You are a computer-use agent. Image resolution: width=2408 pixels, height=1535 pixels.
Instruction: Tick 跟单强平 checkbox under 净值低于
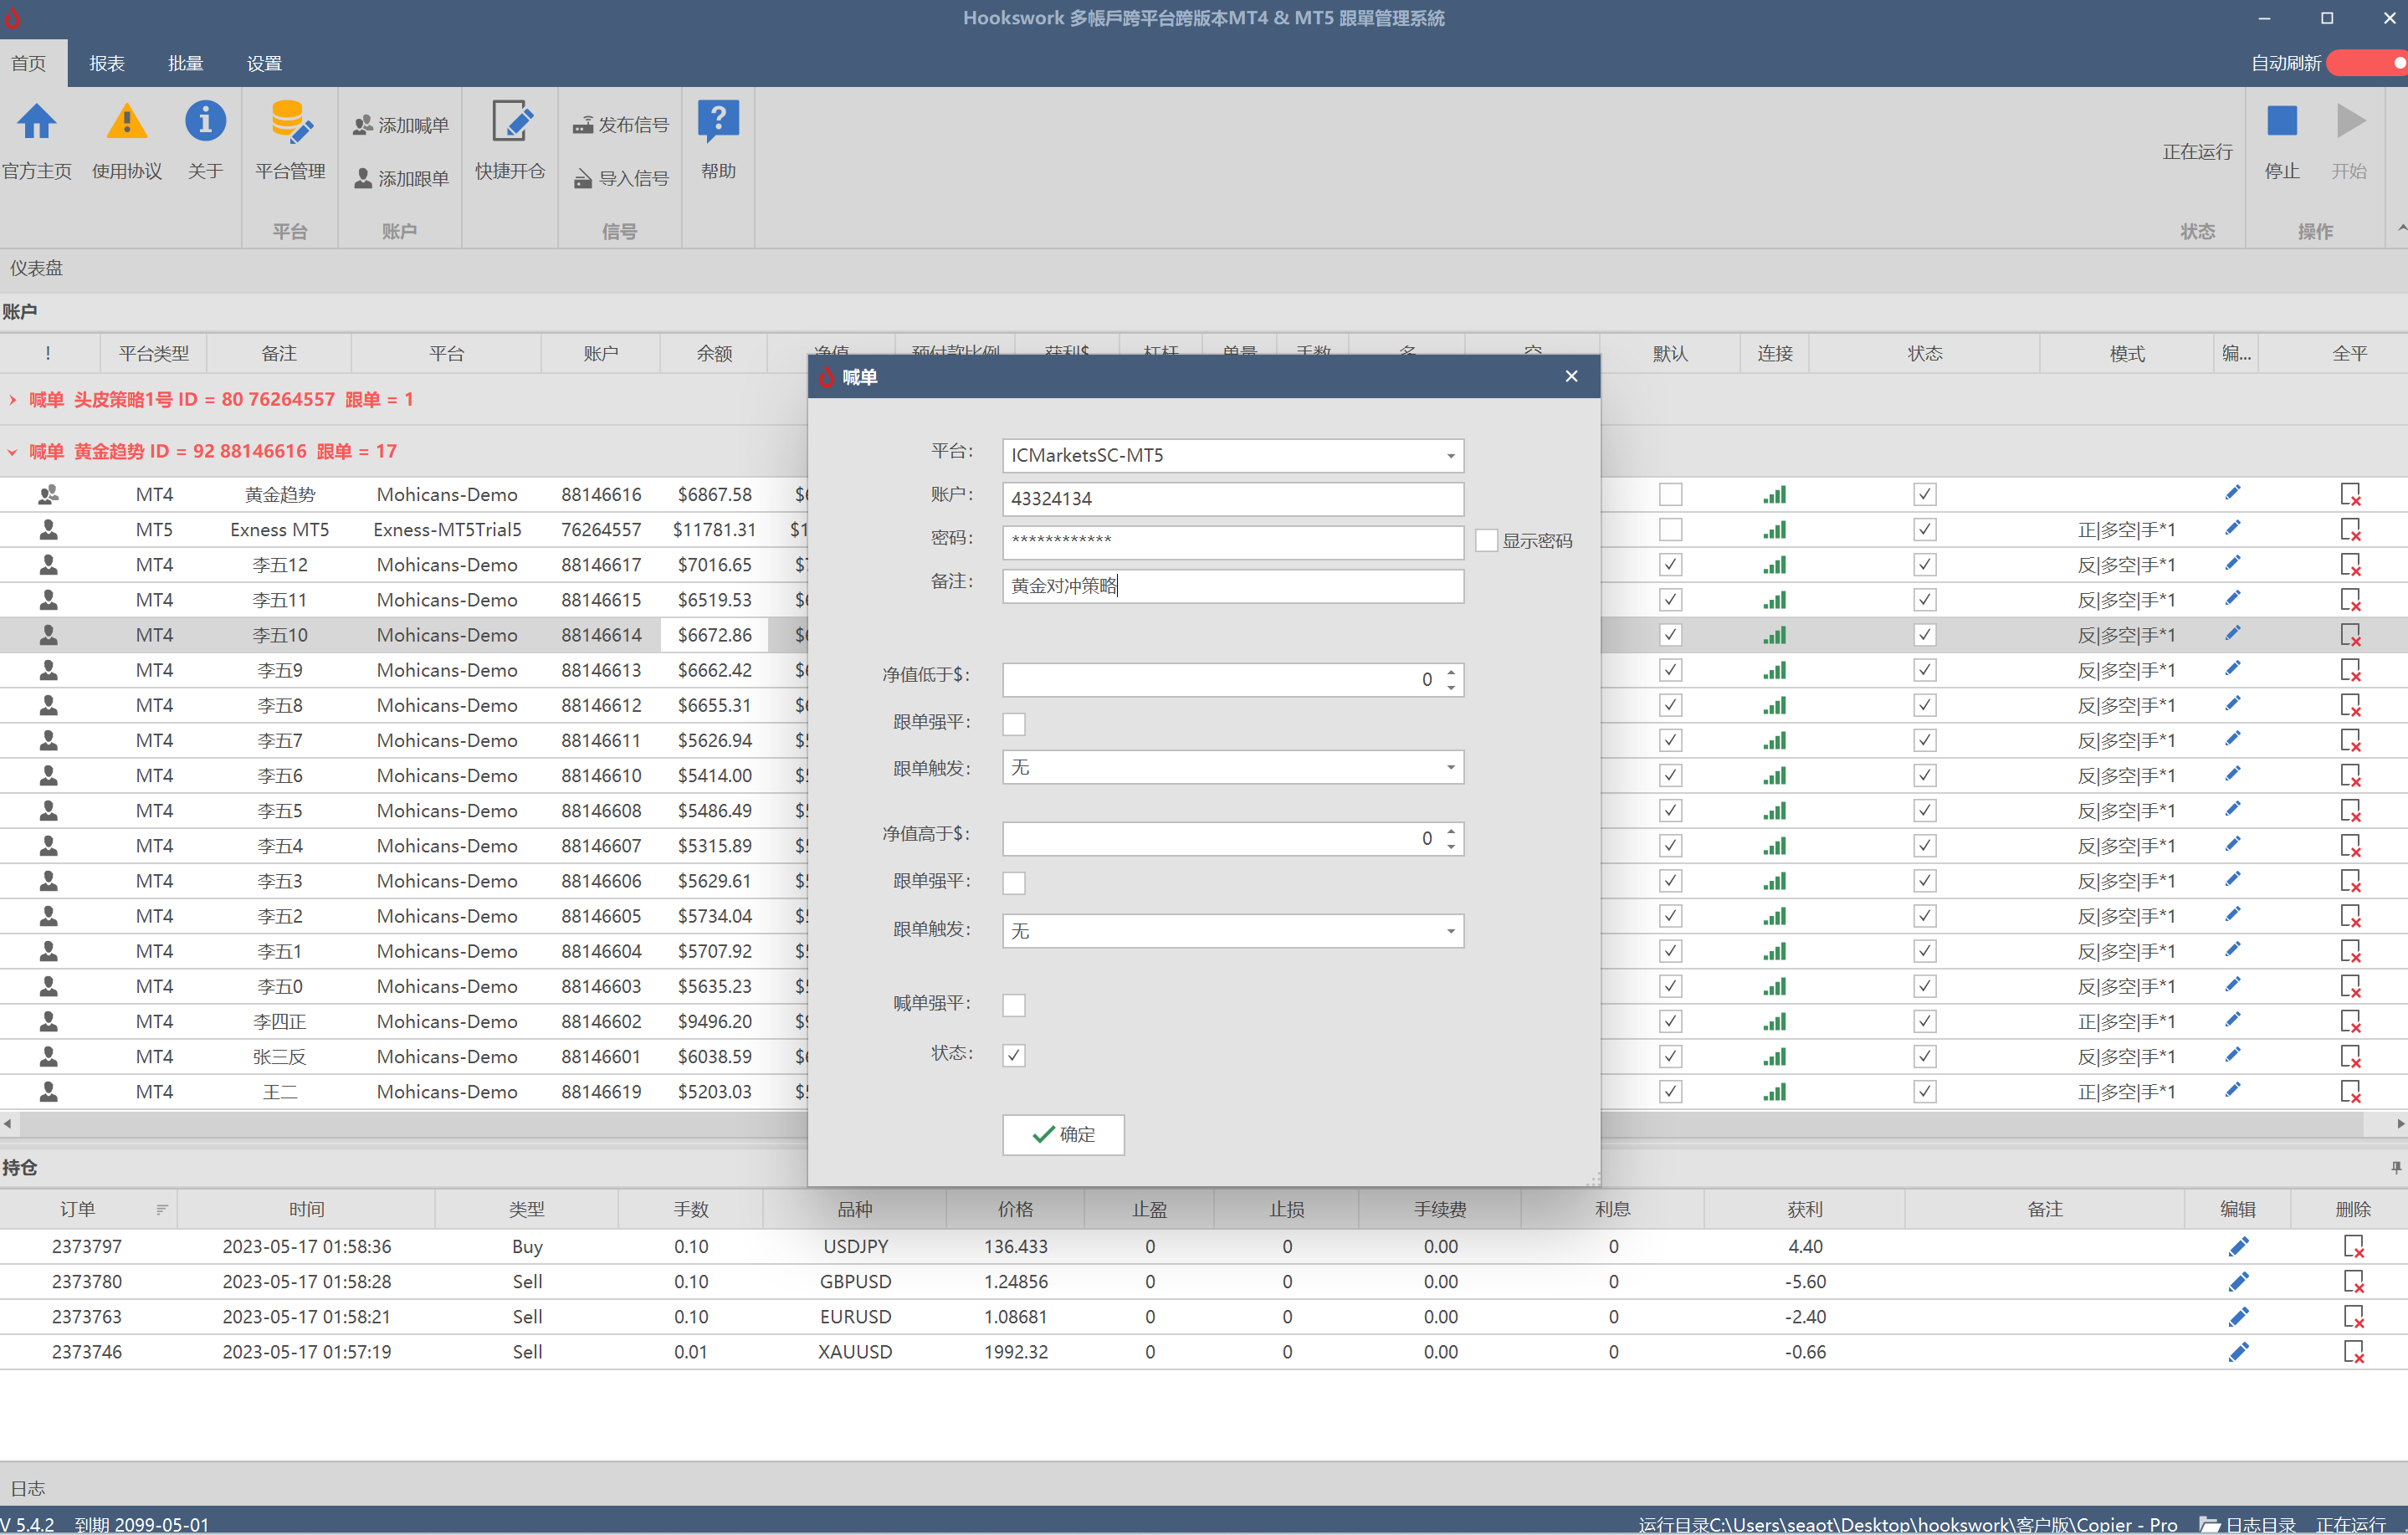point(1014,724)
